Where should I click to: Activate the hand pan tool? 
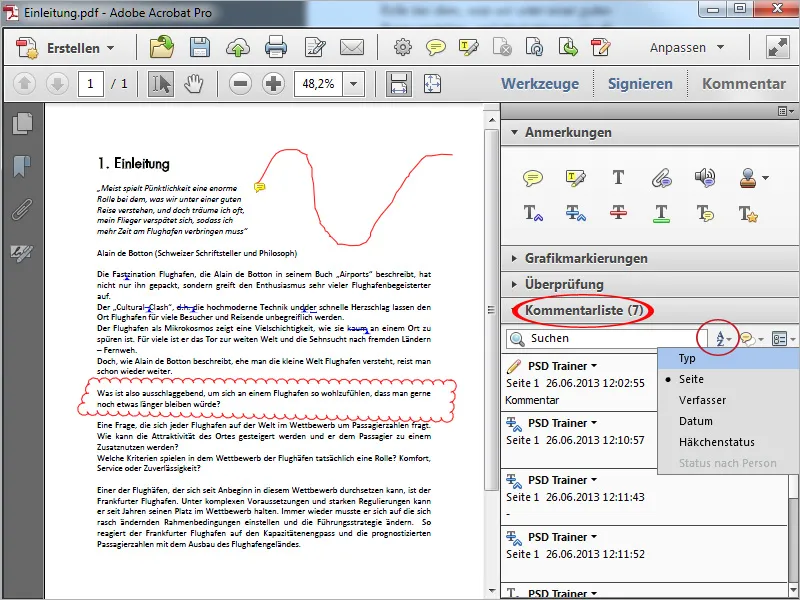194,84
